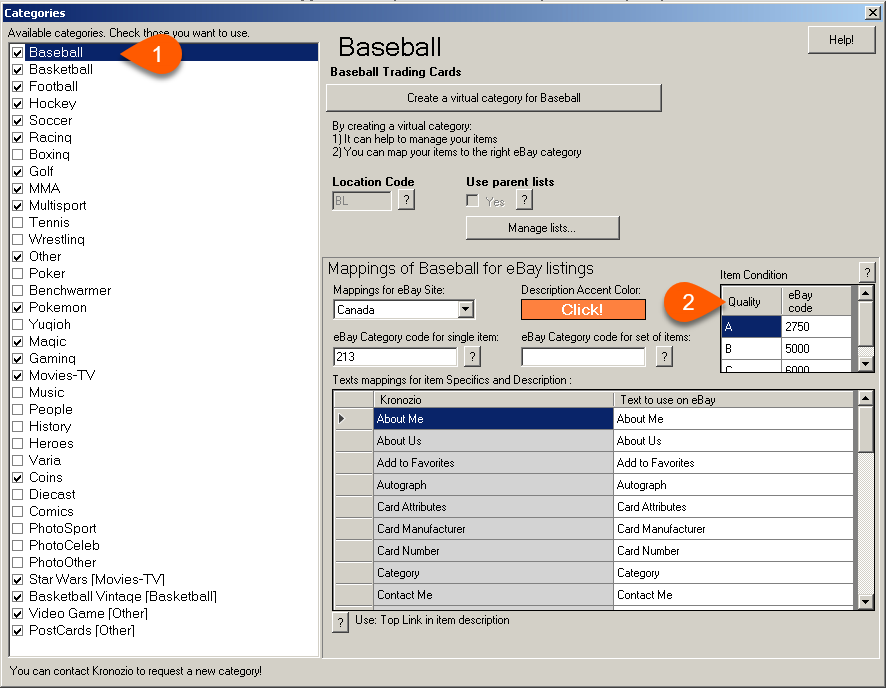The image size is (886, 688).
Task: Click eBay code 5000 cell
Action: [816, 349]
